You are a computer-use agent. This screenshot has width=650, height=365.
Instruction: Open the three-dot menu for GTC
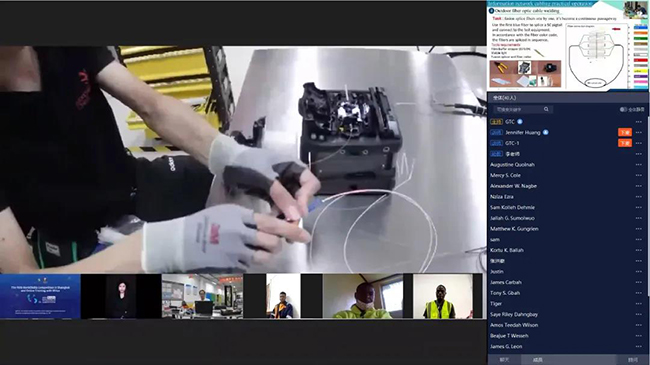click(x=638, y=122)
